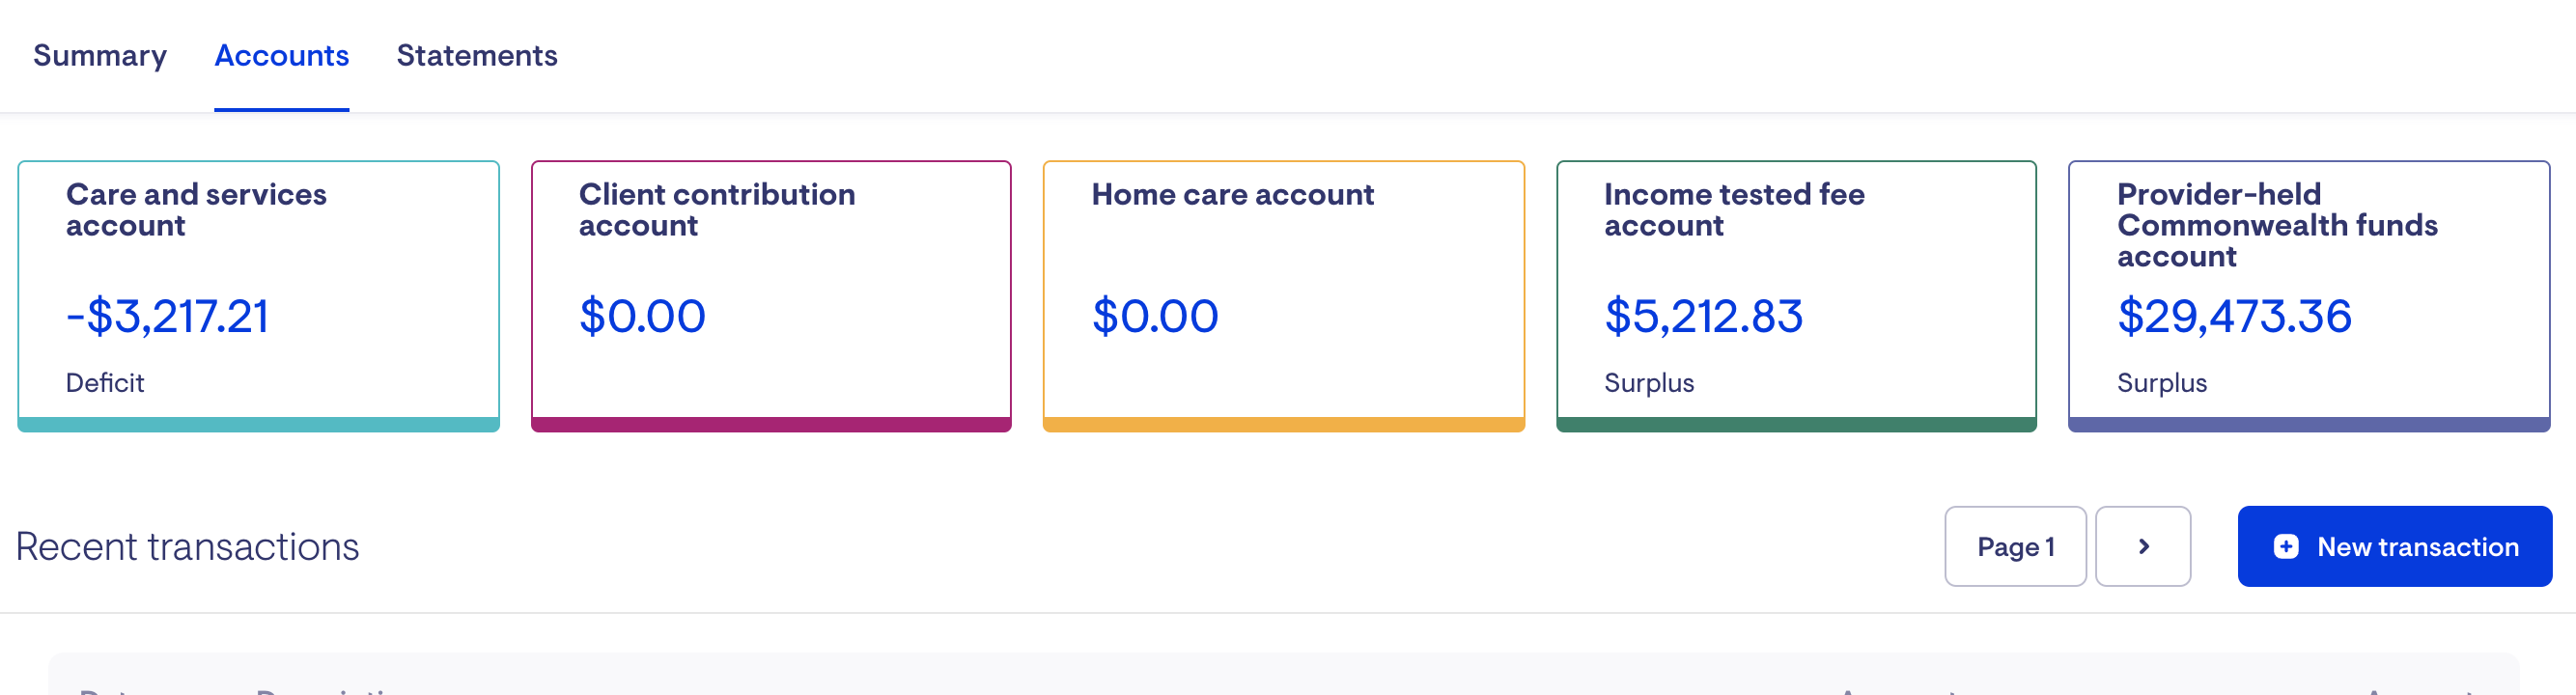Click the Home care account title
The height and width of the screenshot is (695, 2576).
click(1232, 195)
